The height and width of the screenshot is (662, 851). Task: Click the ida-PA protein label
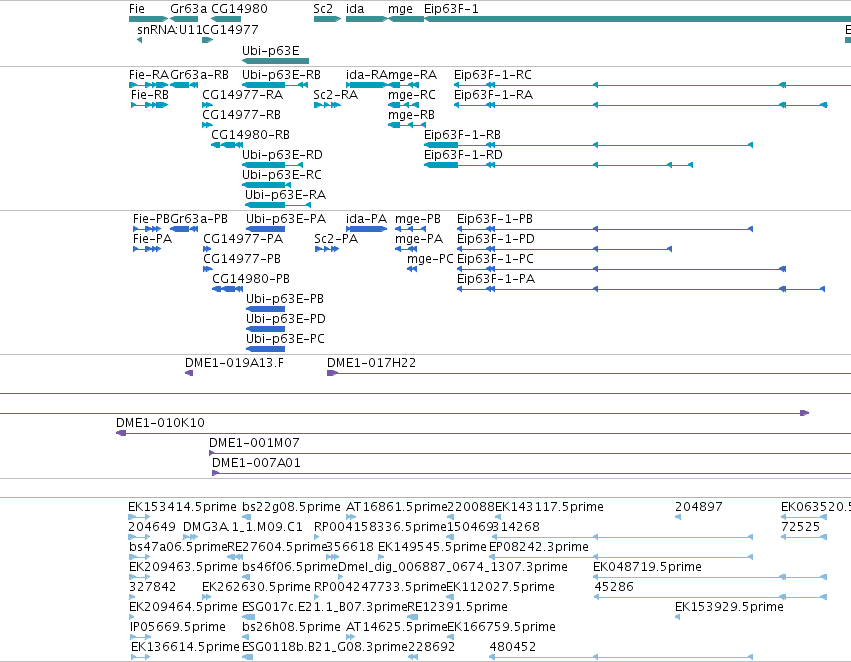coord(366,219)
